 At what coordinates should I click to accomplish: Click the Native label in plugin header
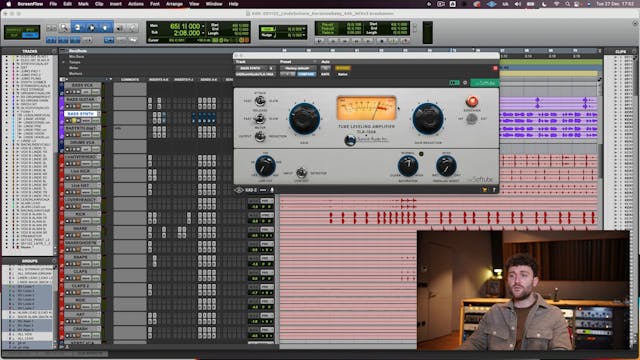click(343, 74)
